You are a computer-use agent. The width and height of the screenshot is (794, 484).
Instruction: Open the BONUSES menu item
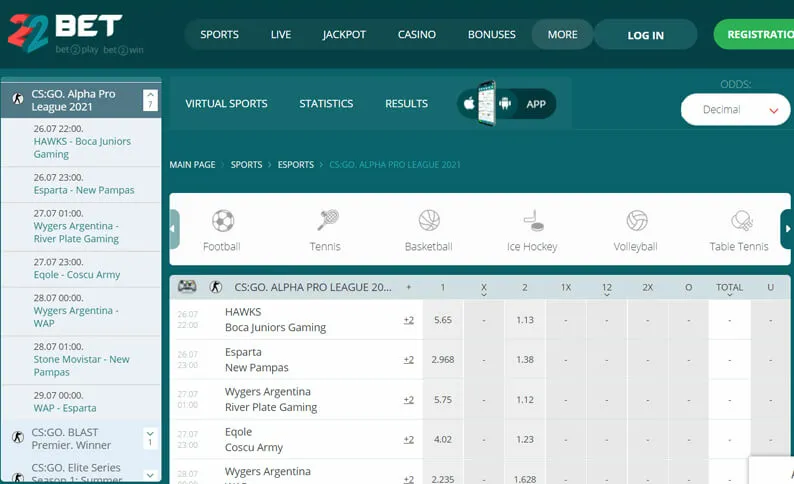[491, 34]
